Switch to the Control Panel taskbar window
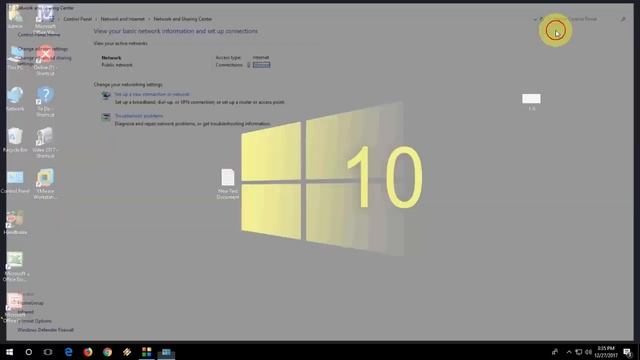This screenshot has height=360, width=640. [166, 352]
